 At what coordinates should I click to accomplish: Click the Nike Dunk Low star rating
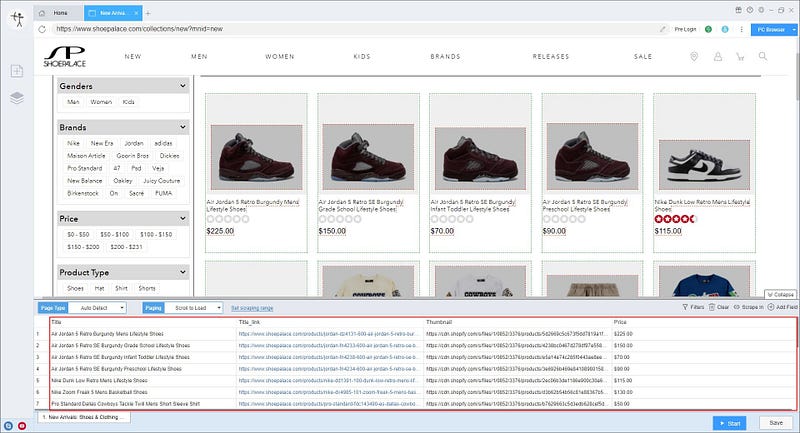coord(675,219)
